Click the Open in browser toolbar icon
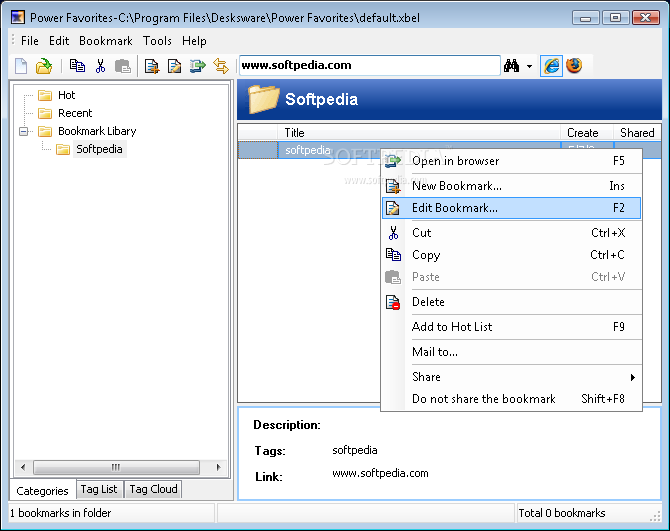The width and height of the screenshot is (670, 531). [x=197, y=66]
